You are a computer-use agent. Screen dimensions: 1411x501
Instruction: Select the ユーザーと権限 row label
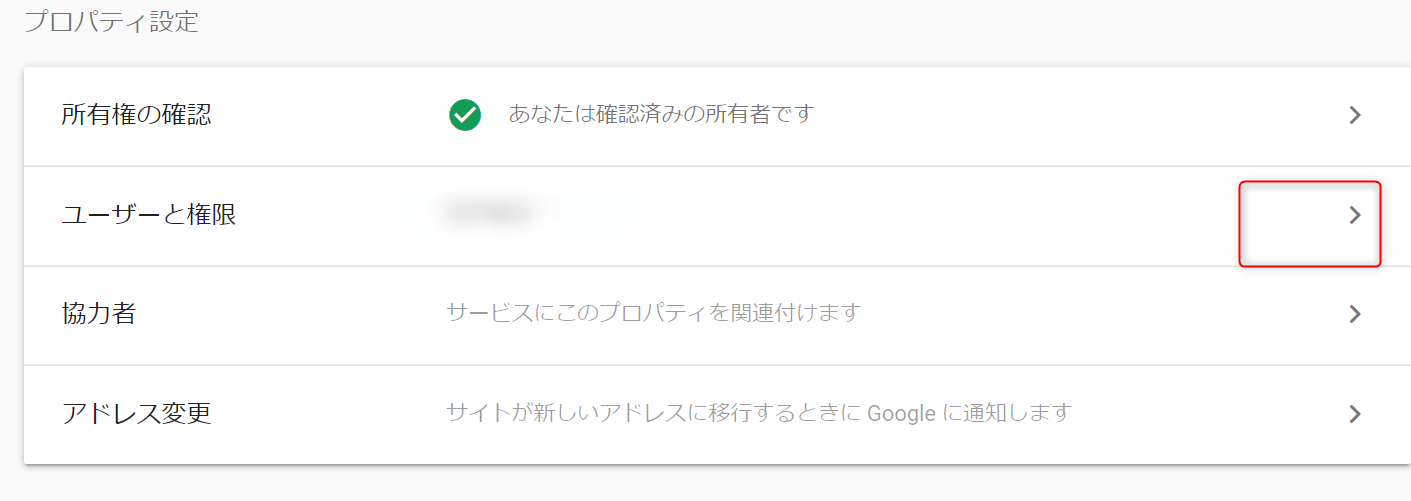click(x=148, y=214)
